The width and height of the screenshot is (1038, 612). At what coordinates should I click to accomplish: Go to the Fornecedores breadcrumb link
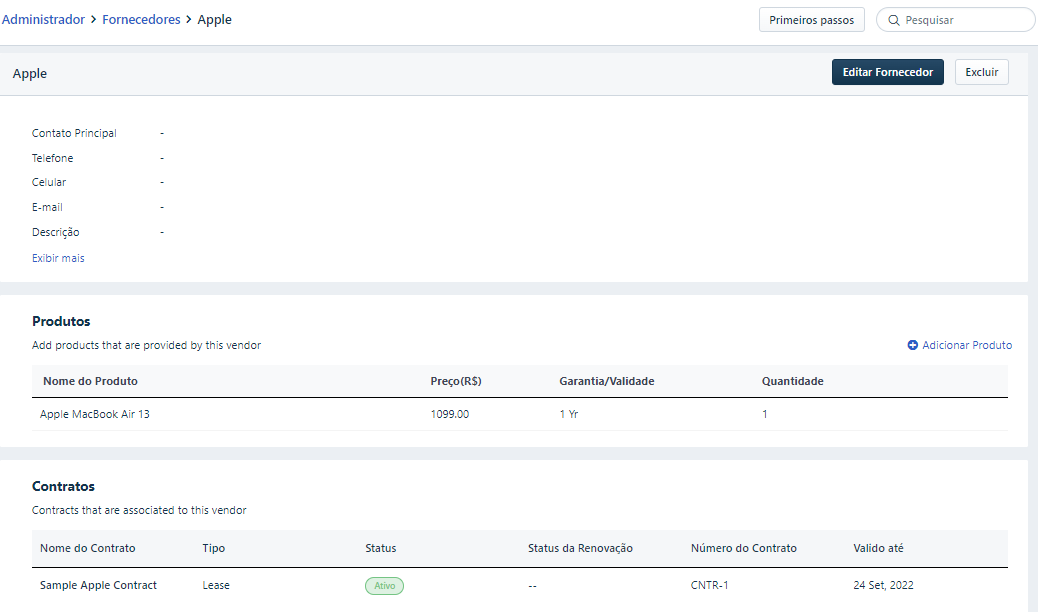(141, 19)
